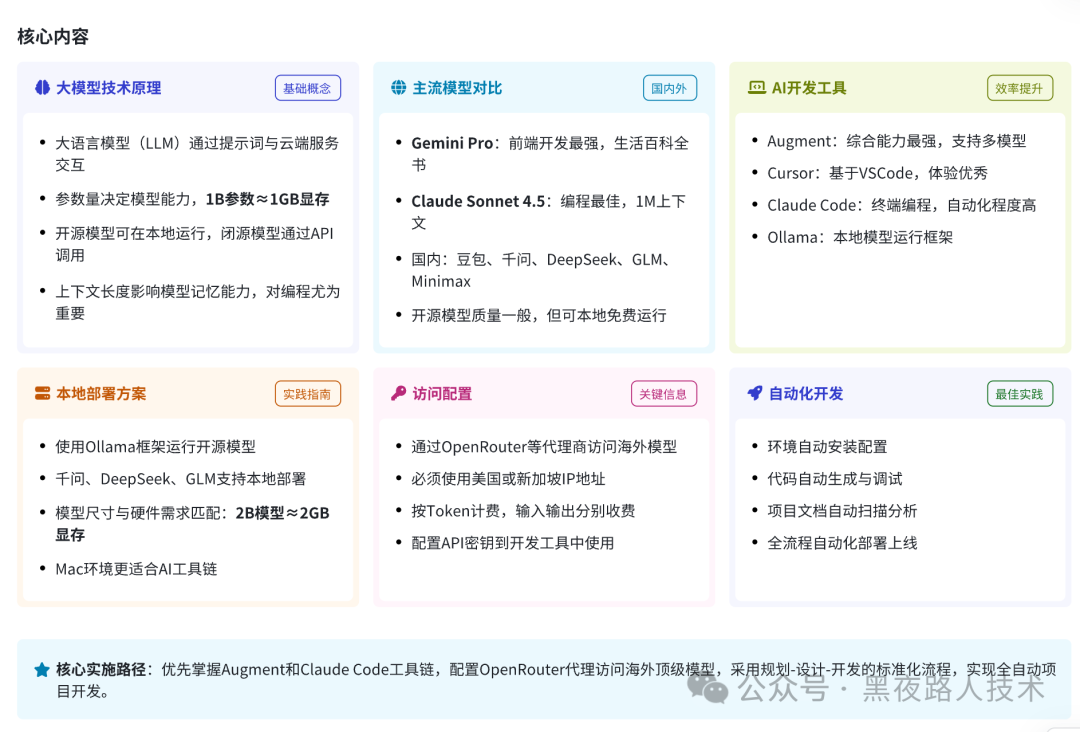Click the 本地部署方案 card title

point(101,394)
